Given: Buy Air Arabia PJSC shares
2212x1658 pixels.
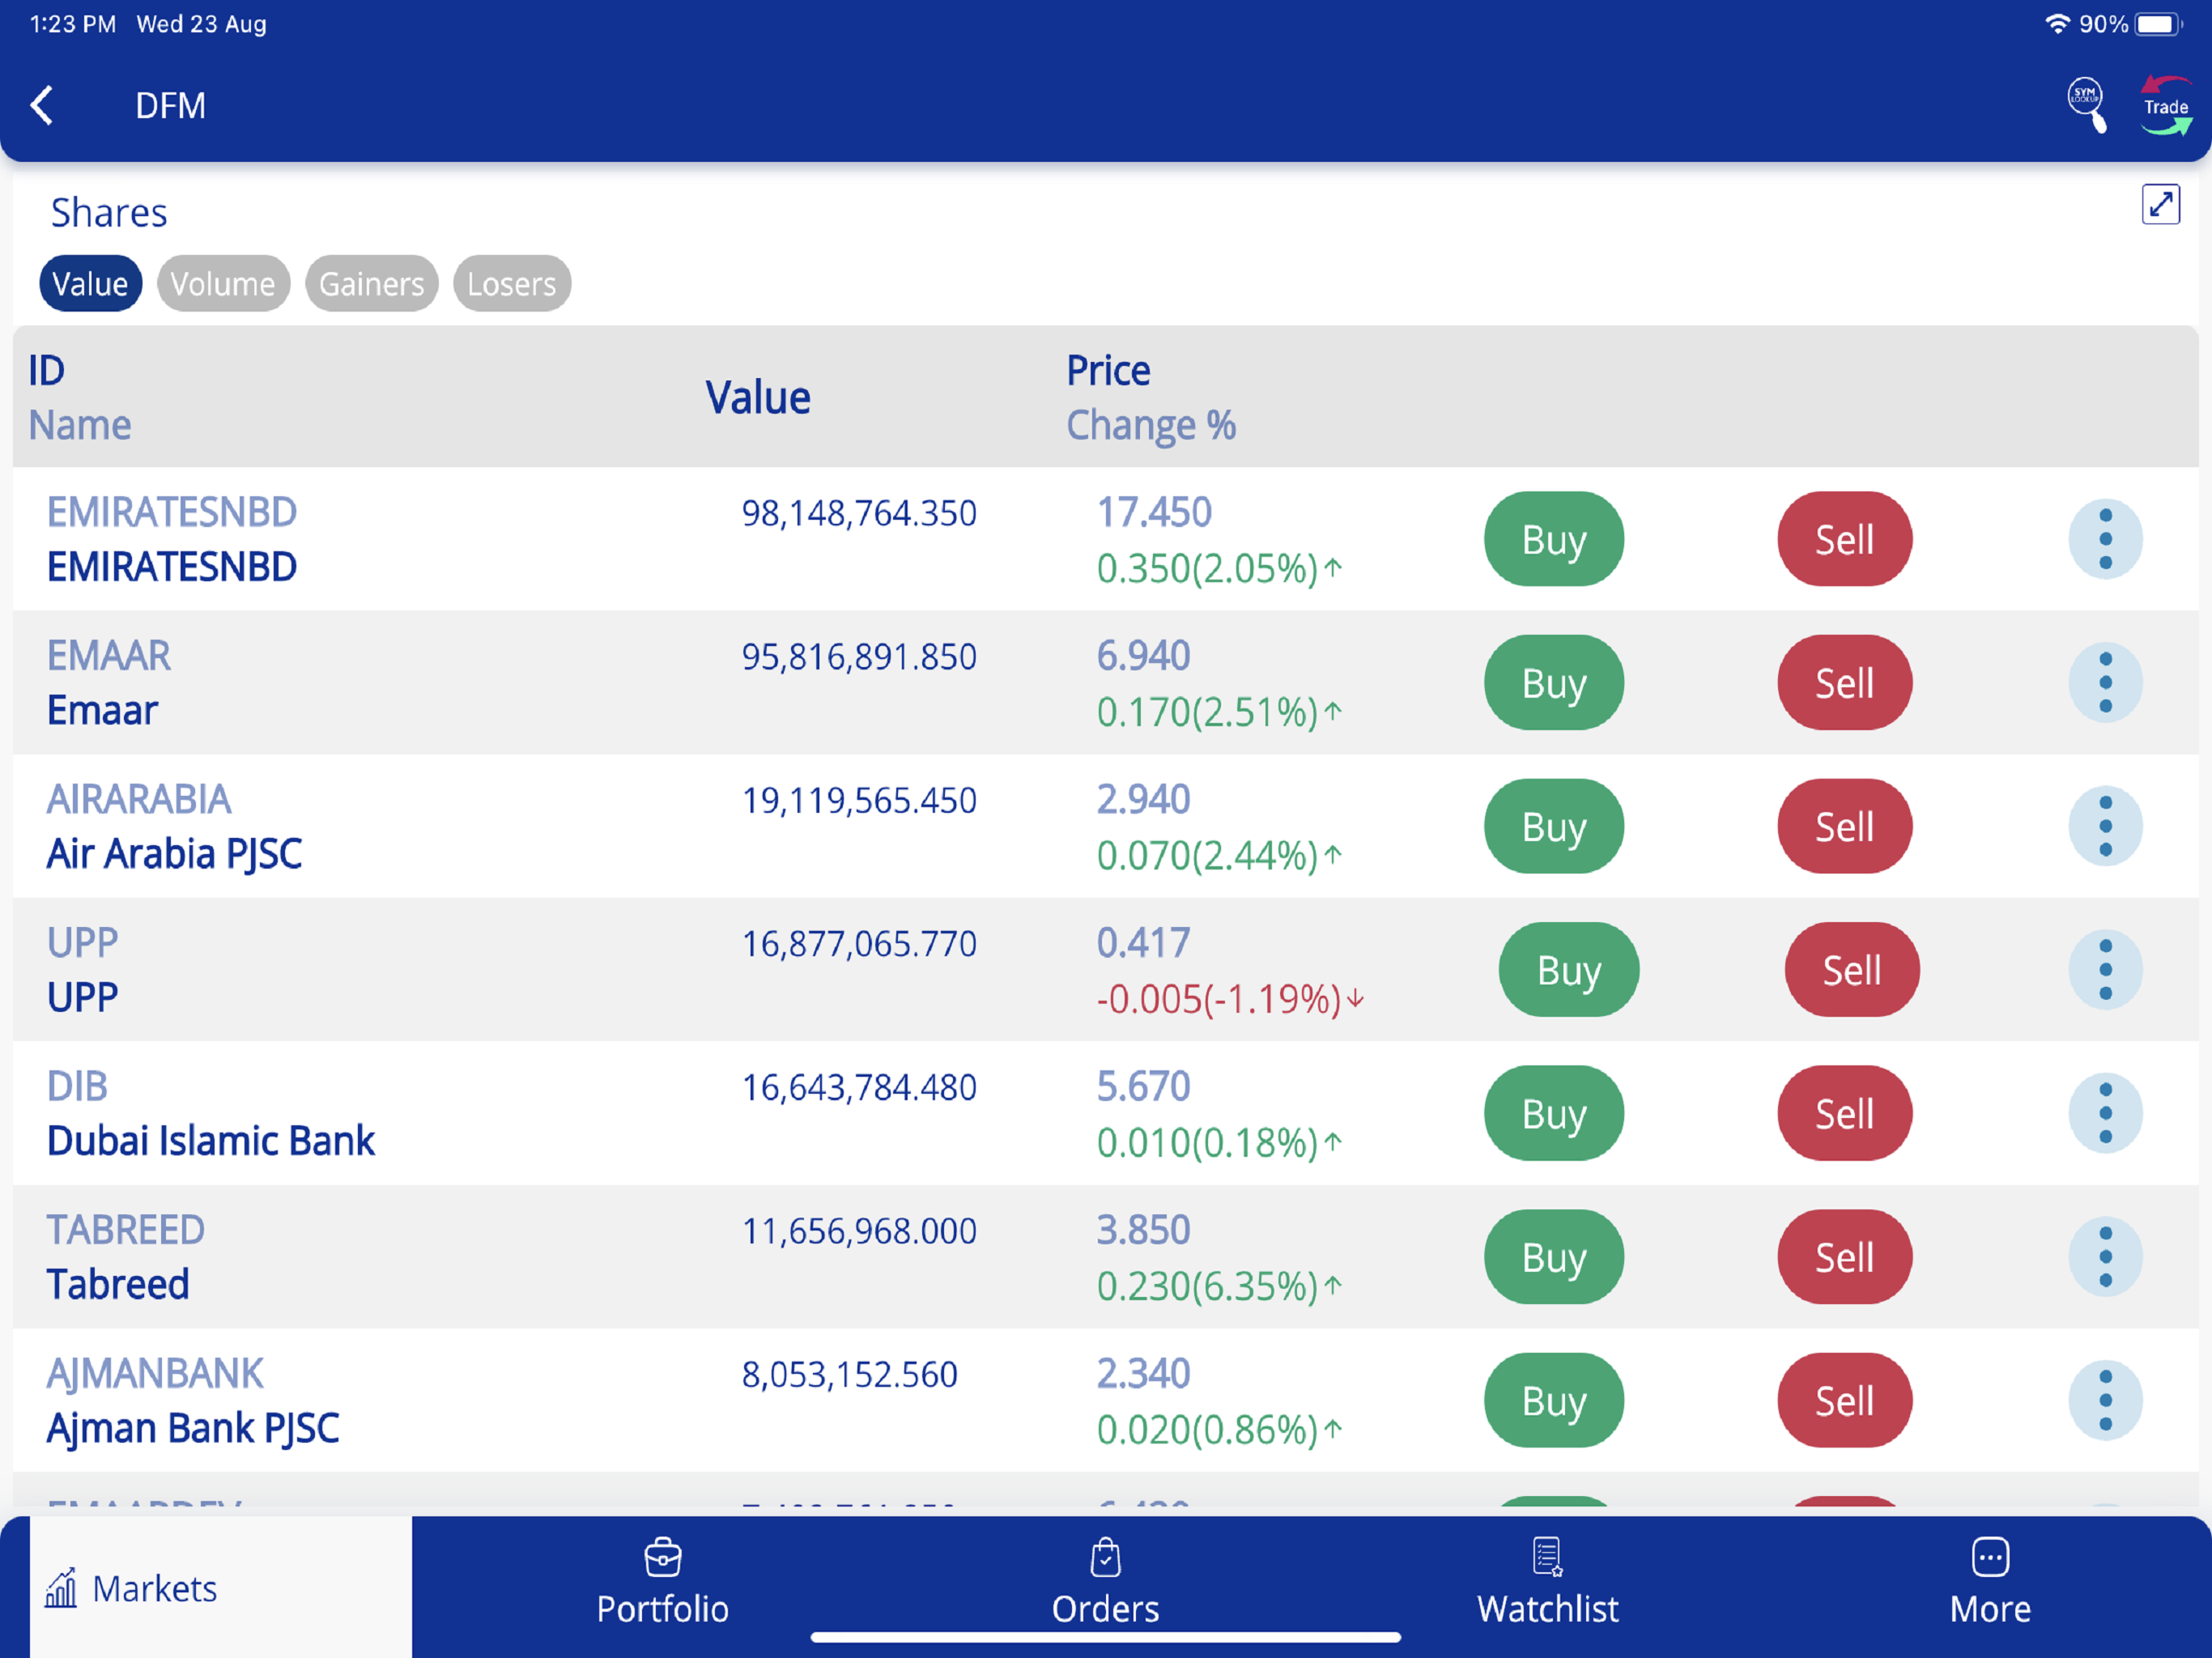Looking at the screenshot, I should [x=1554, y=826].
